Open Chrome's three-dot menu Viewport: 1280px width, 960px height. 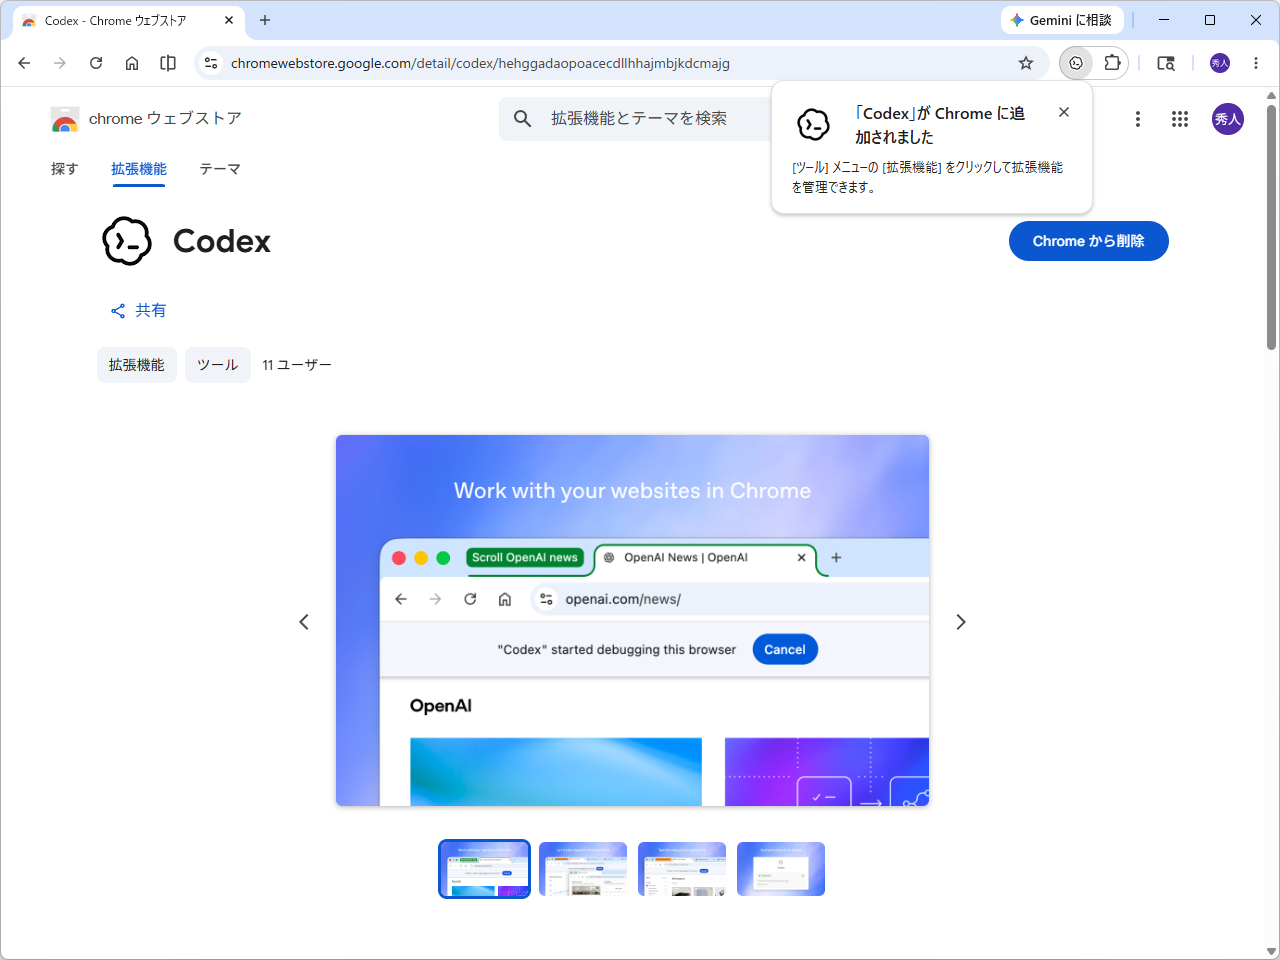point(1256,63)
